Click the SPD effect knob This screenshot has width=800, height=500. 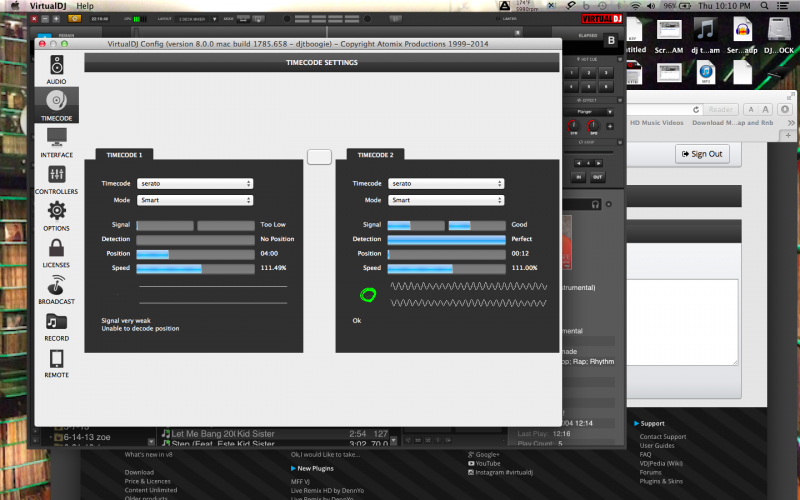(593, 126)
